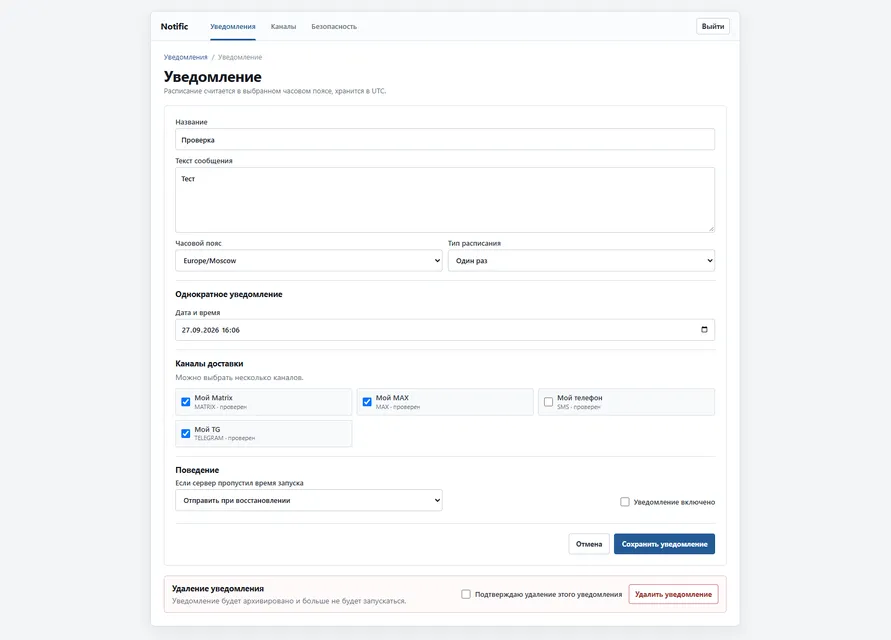
Task: Click the Мой Matrix channel label
Action: pos(214,398)
